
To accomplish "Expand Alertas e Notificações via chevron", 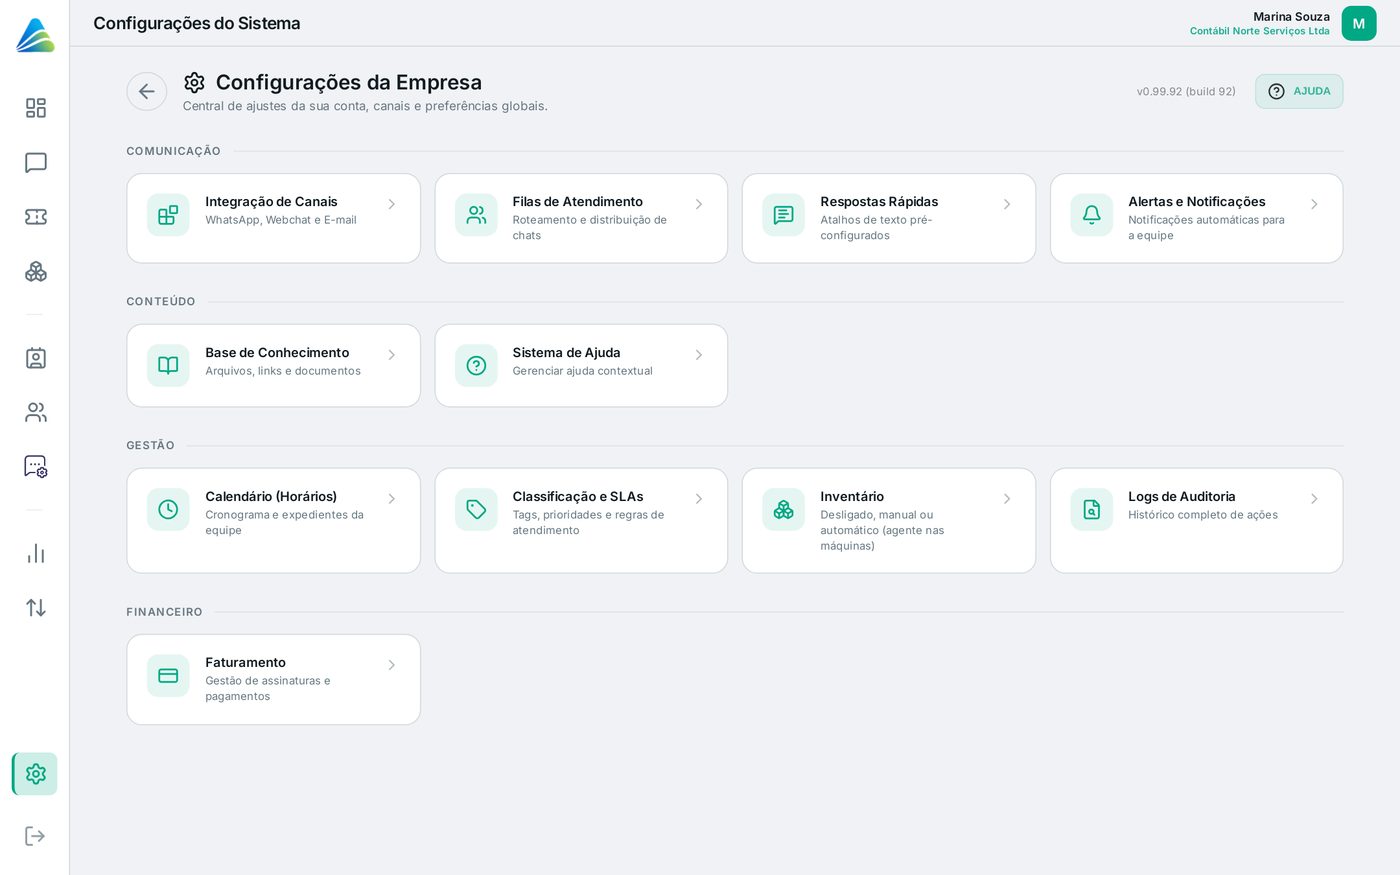I will point(1314,204).
